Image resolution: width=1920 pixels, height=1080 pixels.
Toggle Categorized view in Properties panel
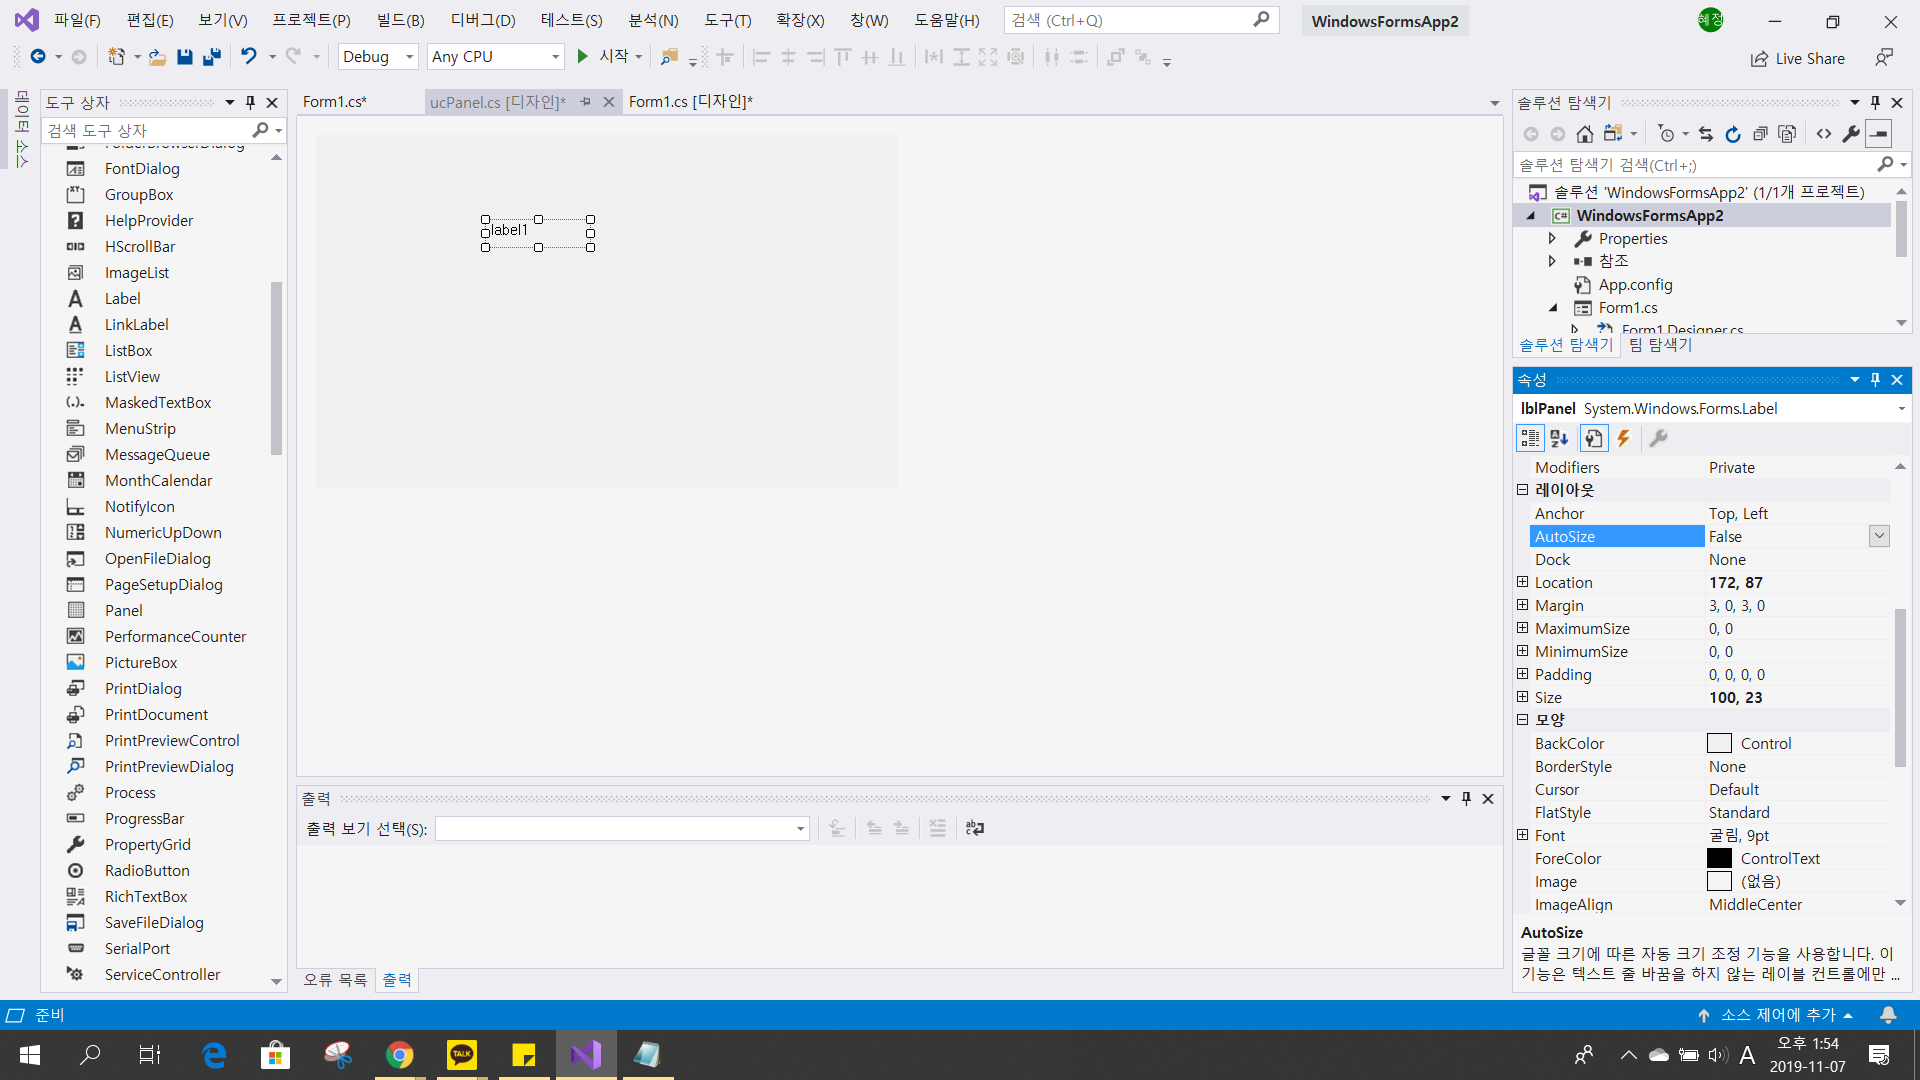(x=1530, y=438)
